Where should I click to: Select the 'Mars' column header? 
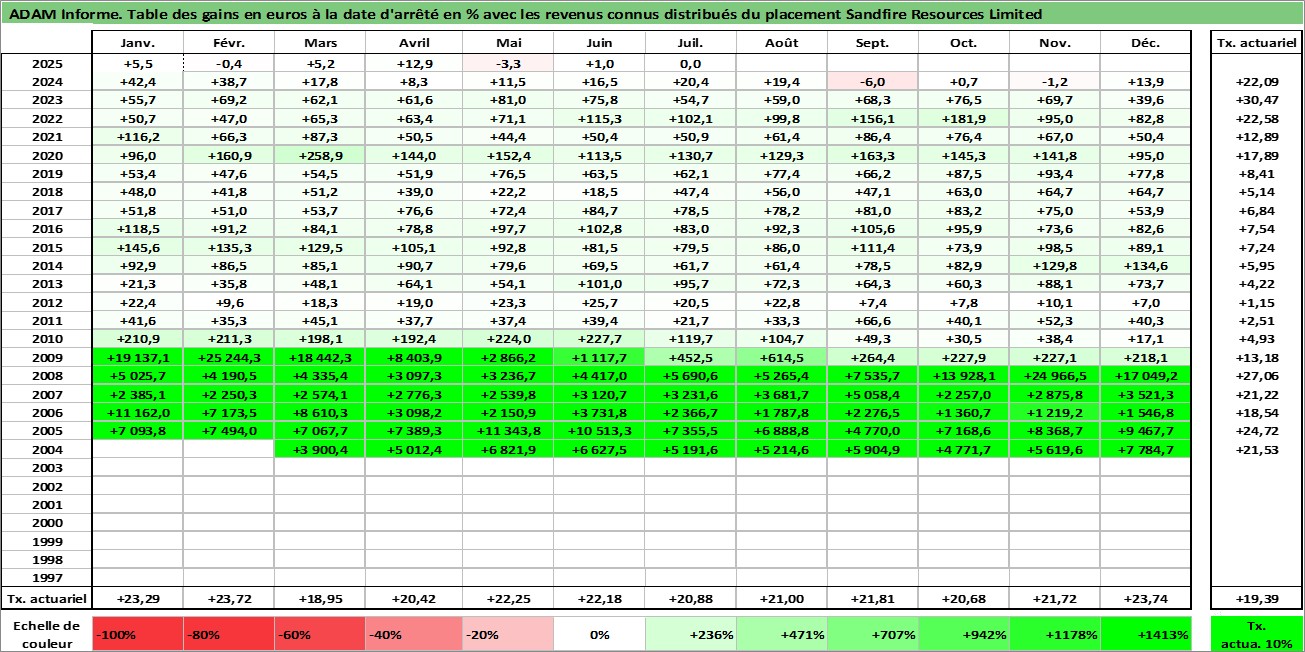coord(320,43)
